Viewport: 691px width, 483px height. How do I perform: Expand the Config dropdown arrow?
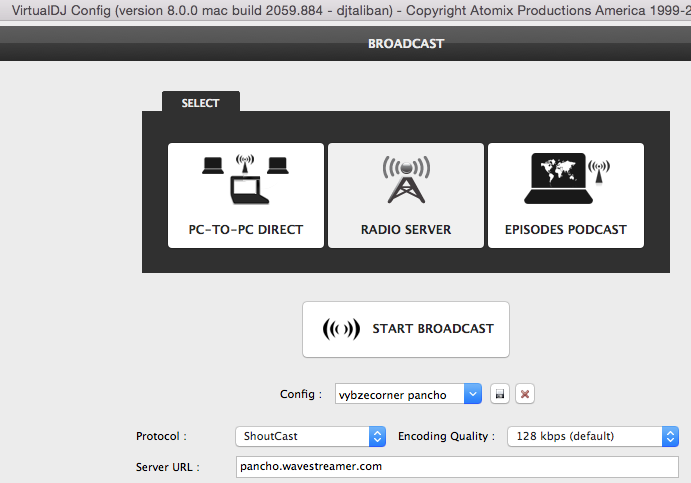pyautogui.click(x=473, y=394)
